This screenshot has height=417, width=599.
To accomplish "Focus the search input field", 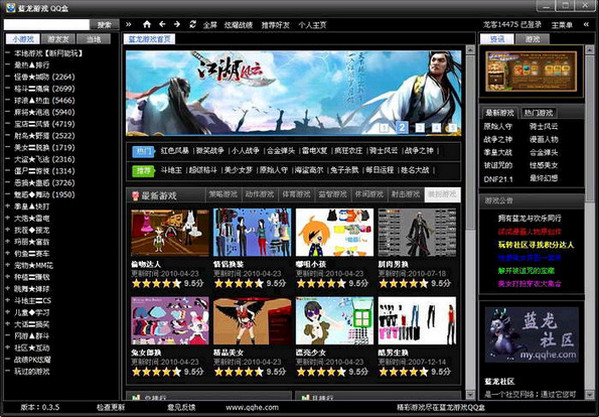I will click(47, 25).
